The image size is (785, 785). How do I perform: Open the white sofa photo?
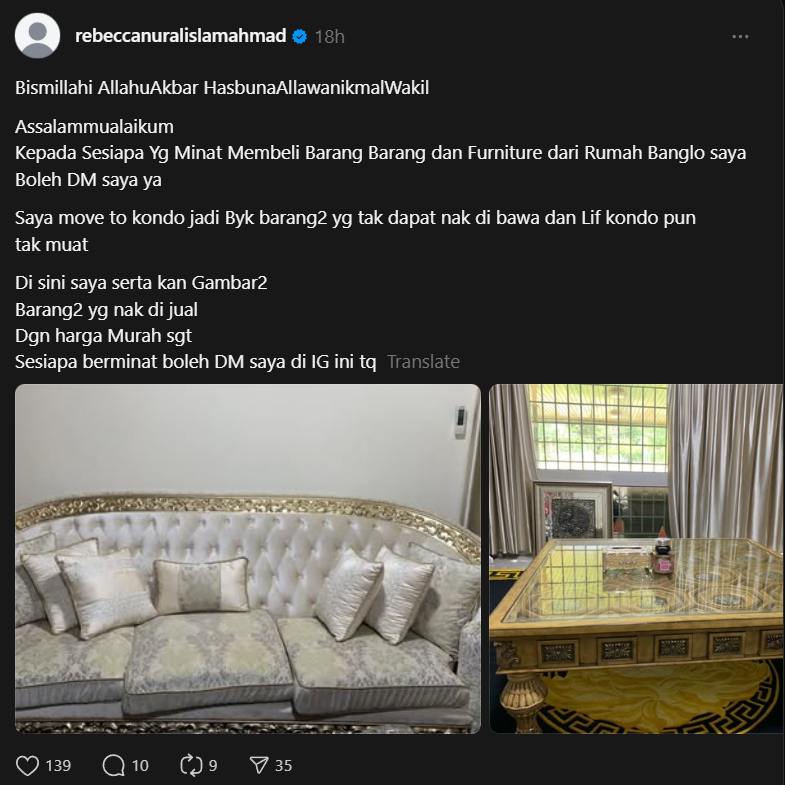click(x=248, y=559)
